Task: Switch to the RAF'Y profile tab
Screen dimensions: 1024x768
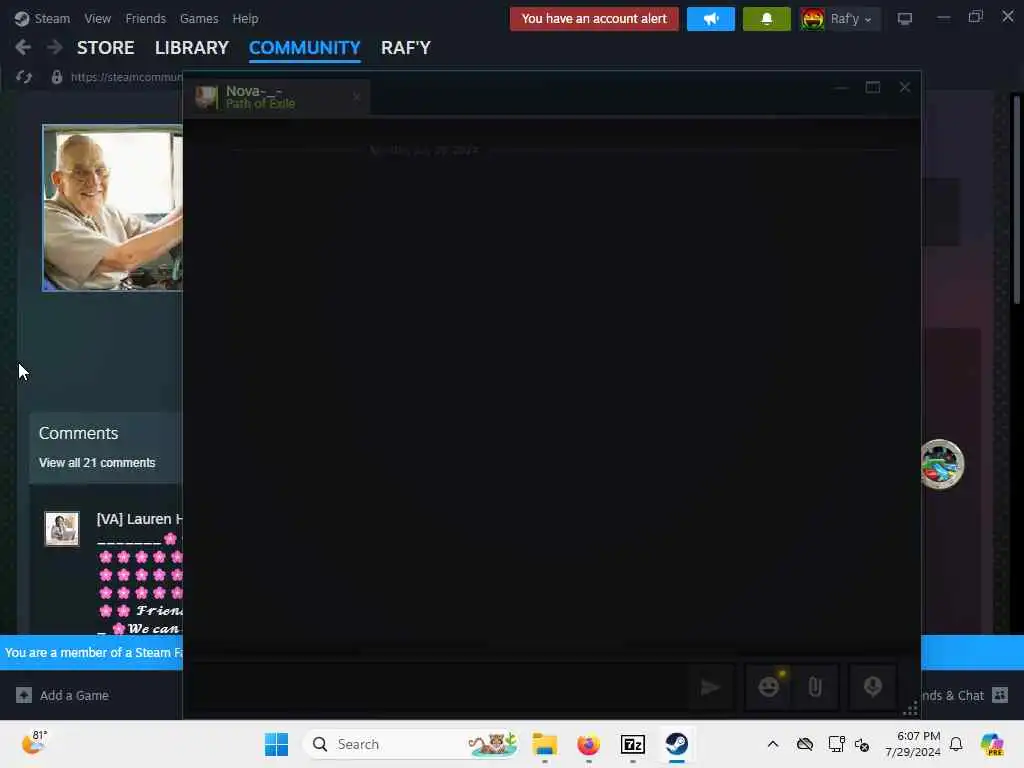Action: pos(406,48)
